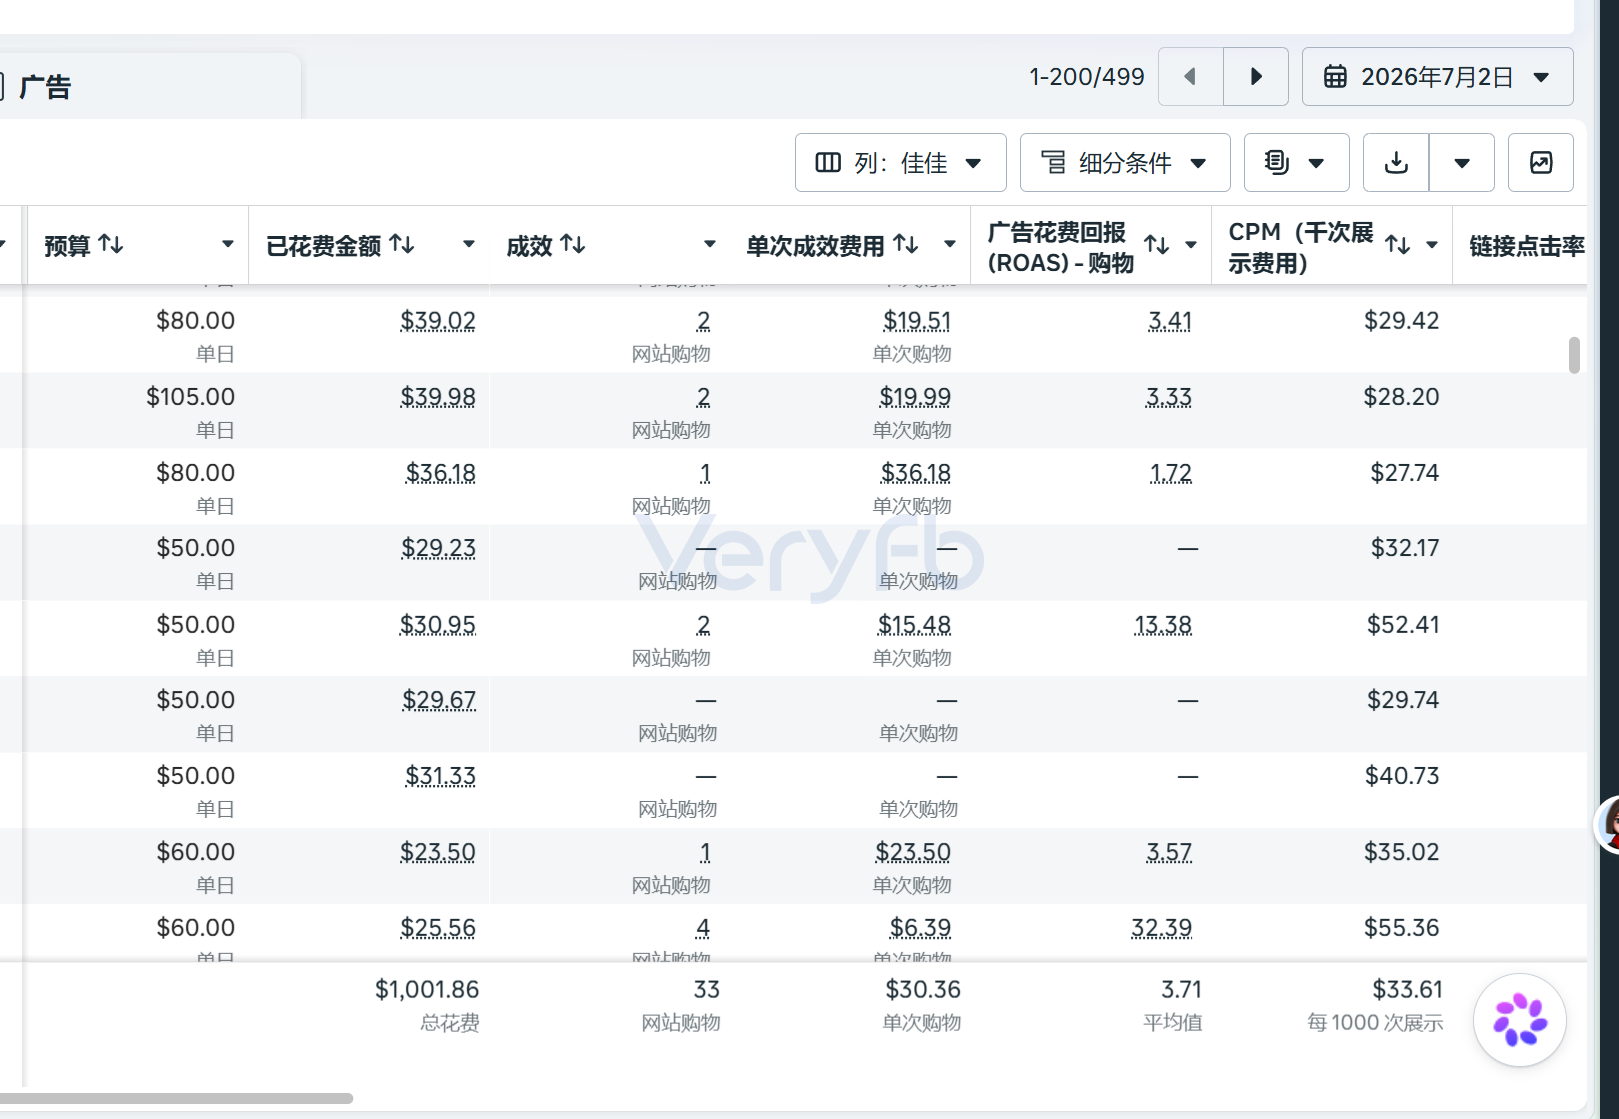
Task: Click cost per result $19.51
Action: (917, 321)
